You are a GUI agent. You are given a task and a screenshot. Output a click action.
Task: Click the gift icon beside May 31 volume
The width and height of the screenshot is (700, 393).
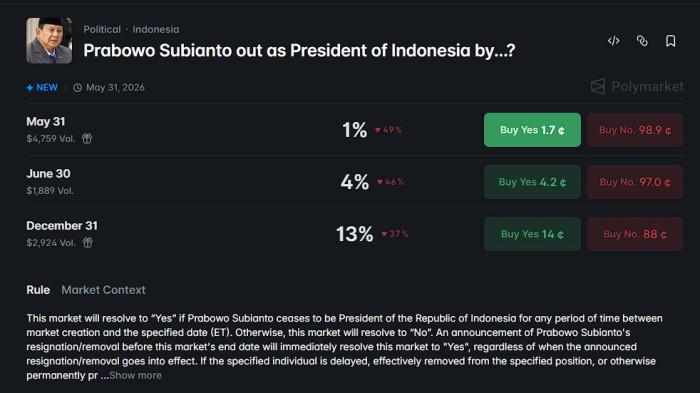(87, 138)
